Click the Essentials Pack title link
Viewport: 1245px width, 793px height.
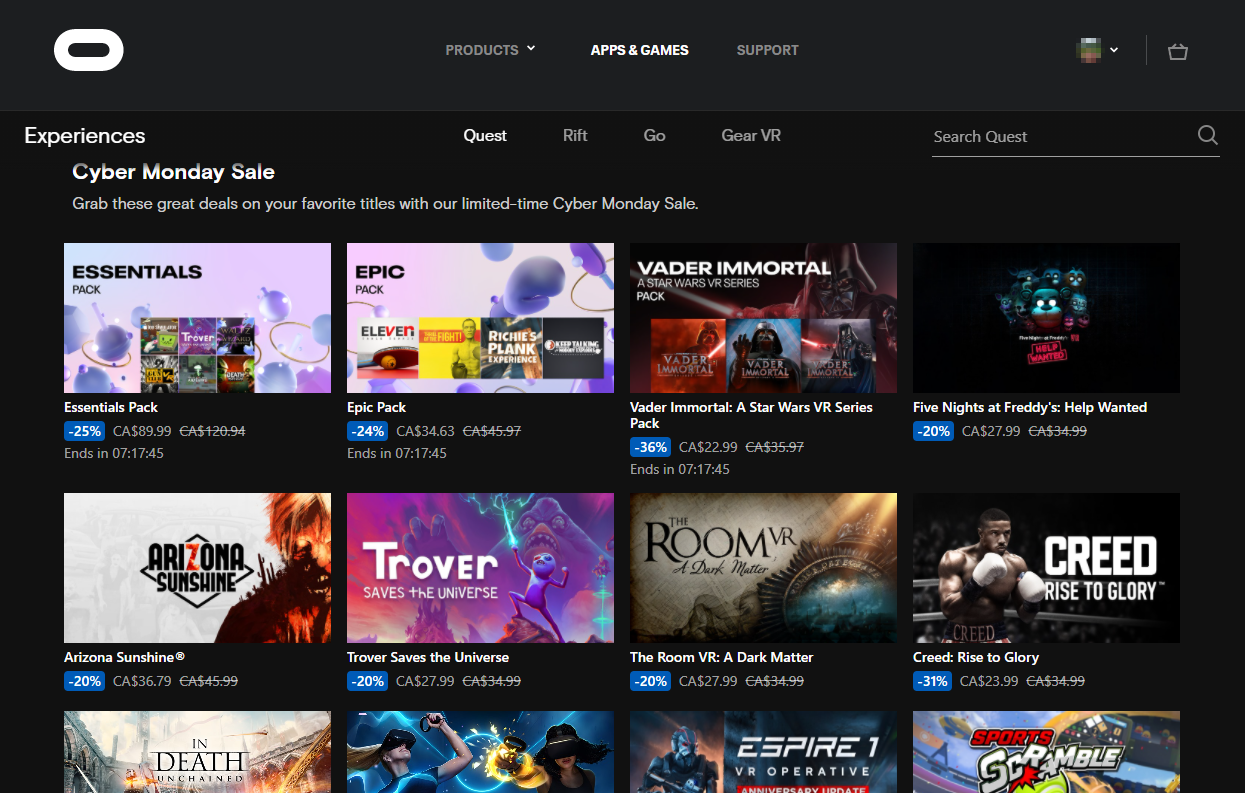[111, 407]
